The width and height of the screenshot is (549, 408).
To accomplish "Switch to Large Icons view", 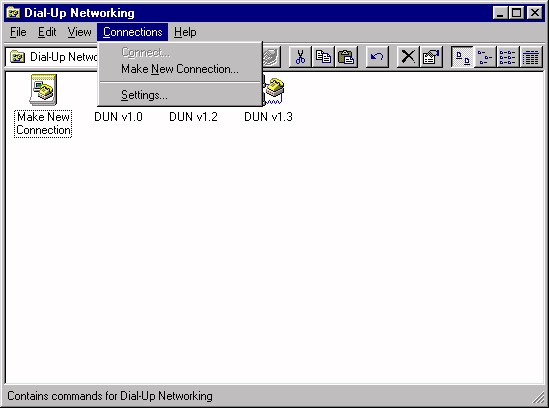I will pos(462,57).
